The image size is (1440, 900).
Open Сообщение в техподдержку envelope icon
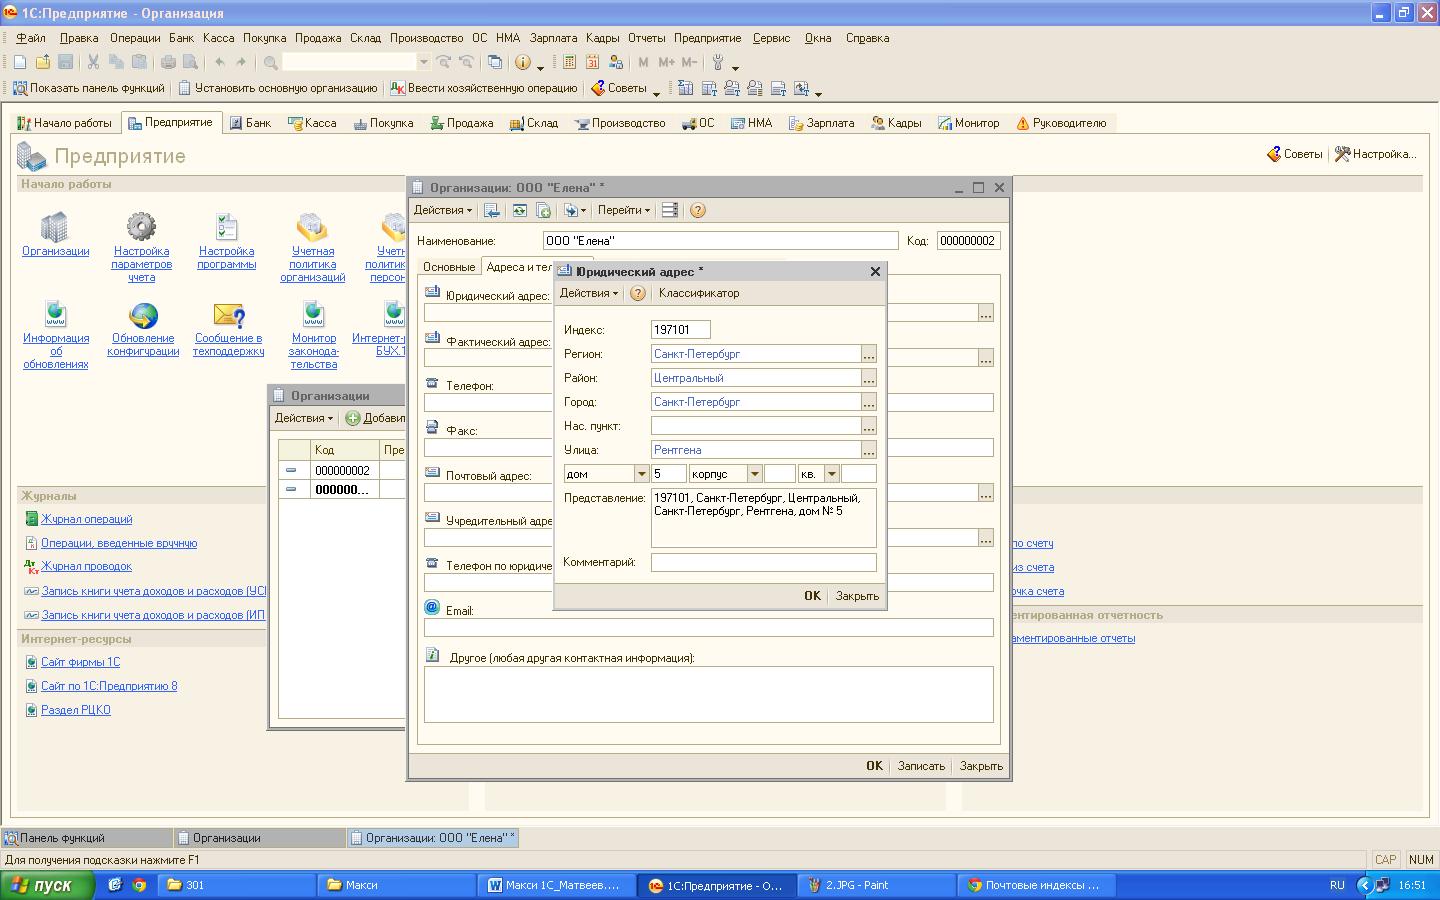click(229, 315)
